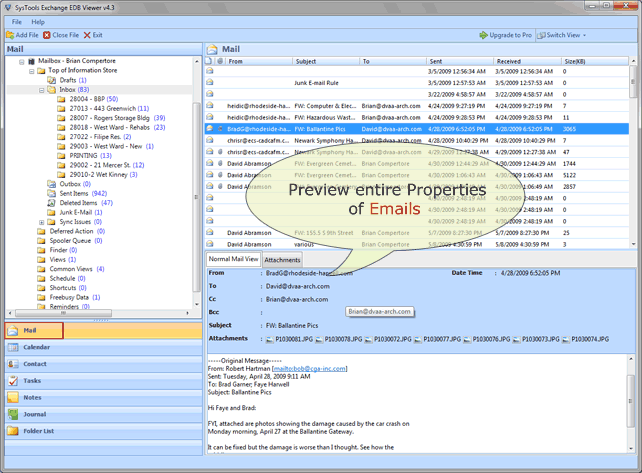This screenshot has height=473, width=642.
Task: Click the Contact navigation icon
Action: [13, 364]
